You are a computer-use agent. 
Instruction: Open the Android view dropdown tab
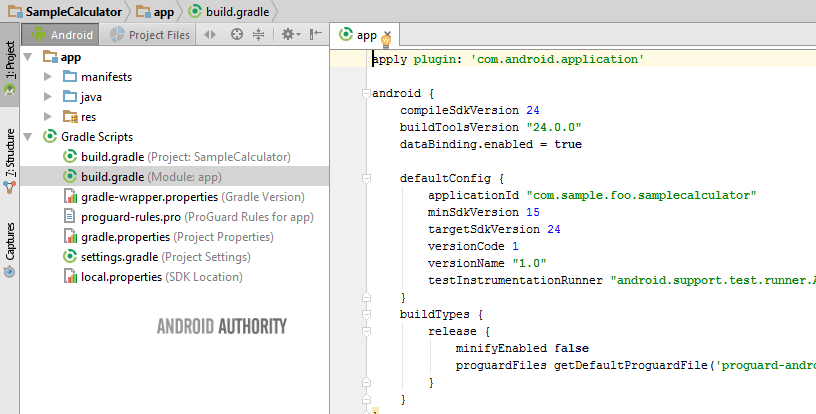click(61, 35)
